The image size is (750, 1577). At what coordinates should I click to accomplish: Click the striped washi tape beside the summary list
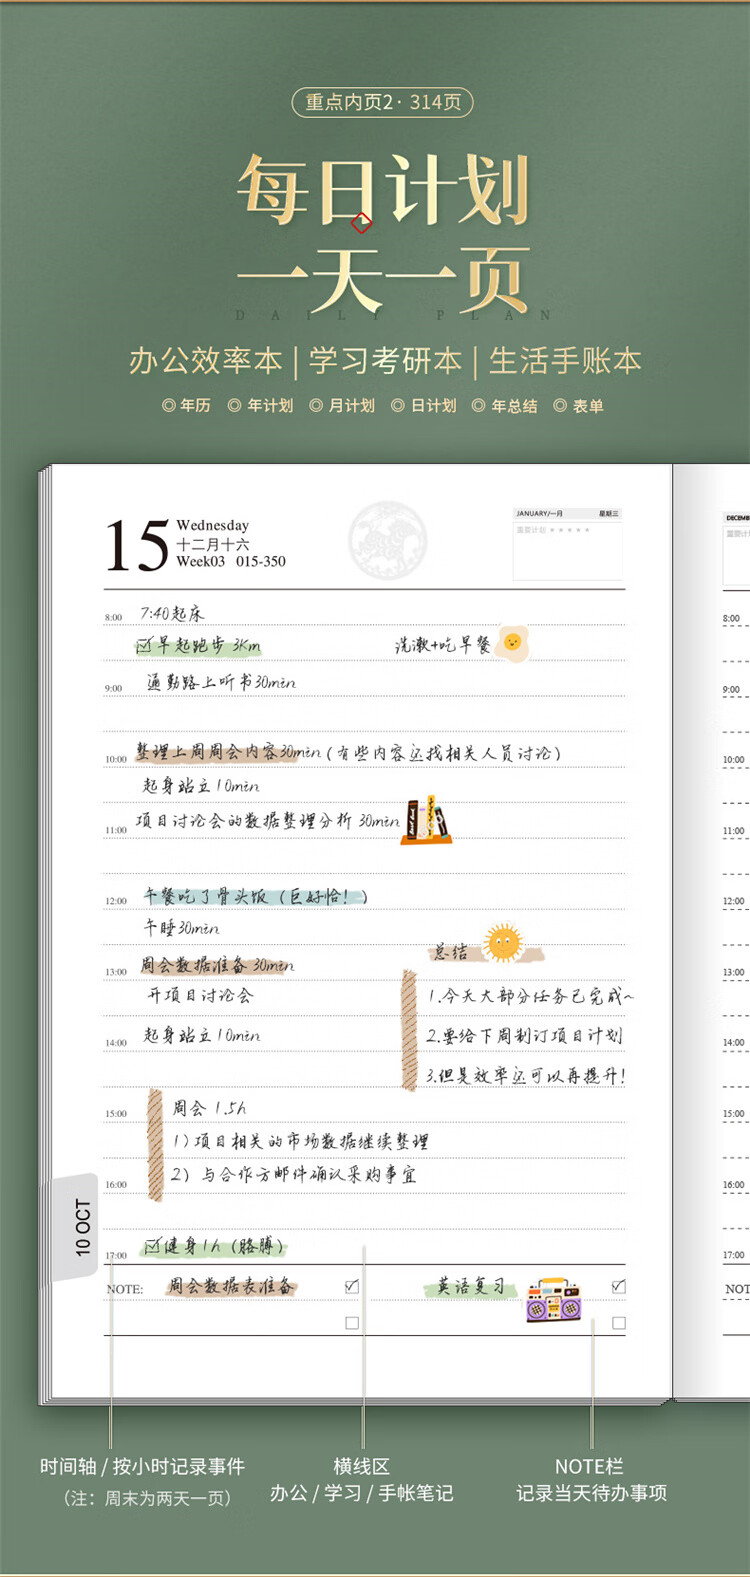(x=409, y=1029)
